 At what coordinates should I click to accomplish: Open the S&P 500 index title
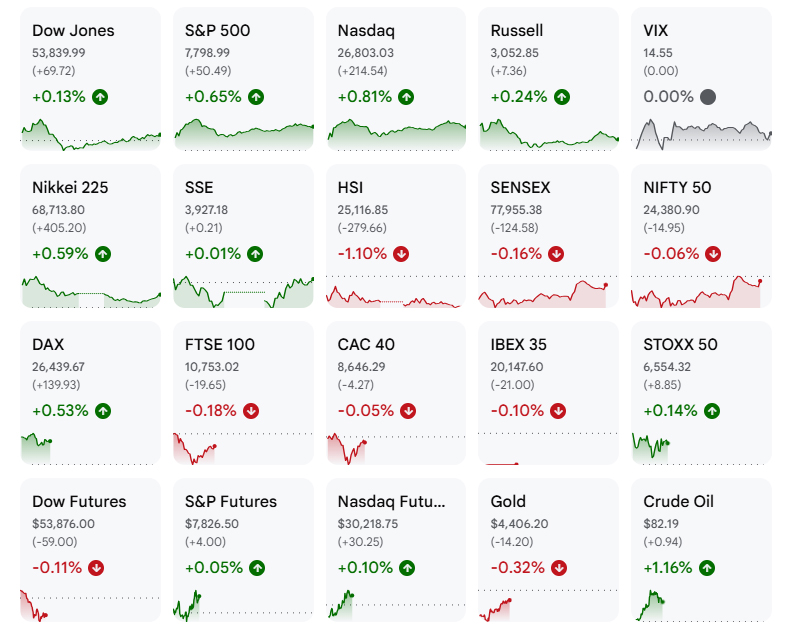pos(217,31)
